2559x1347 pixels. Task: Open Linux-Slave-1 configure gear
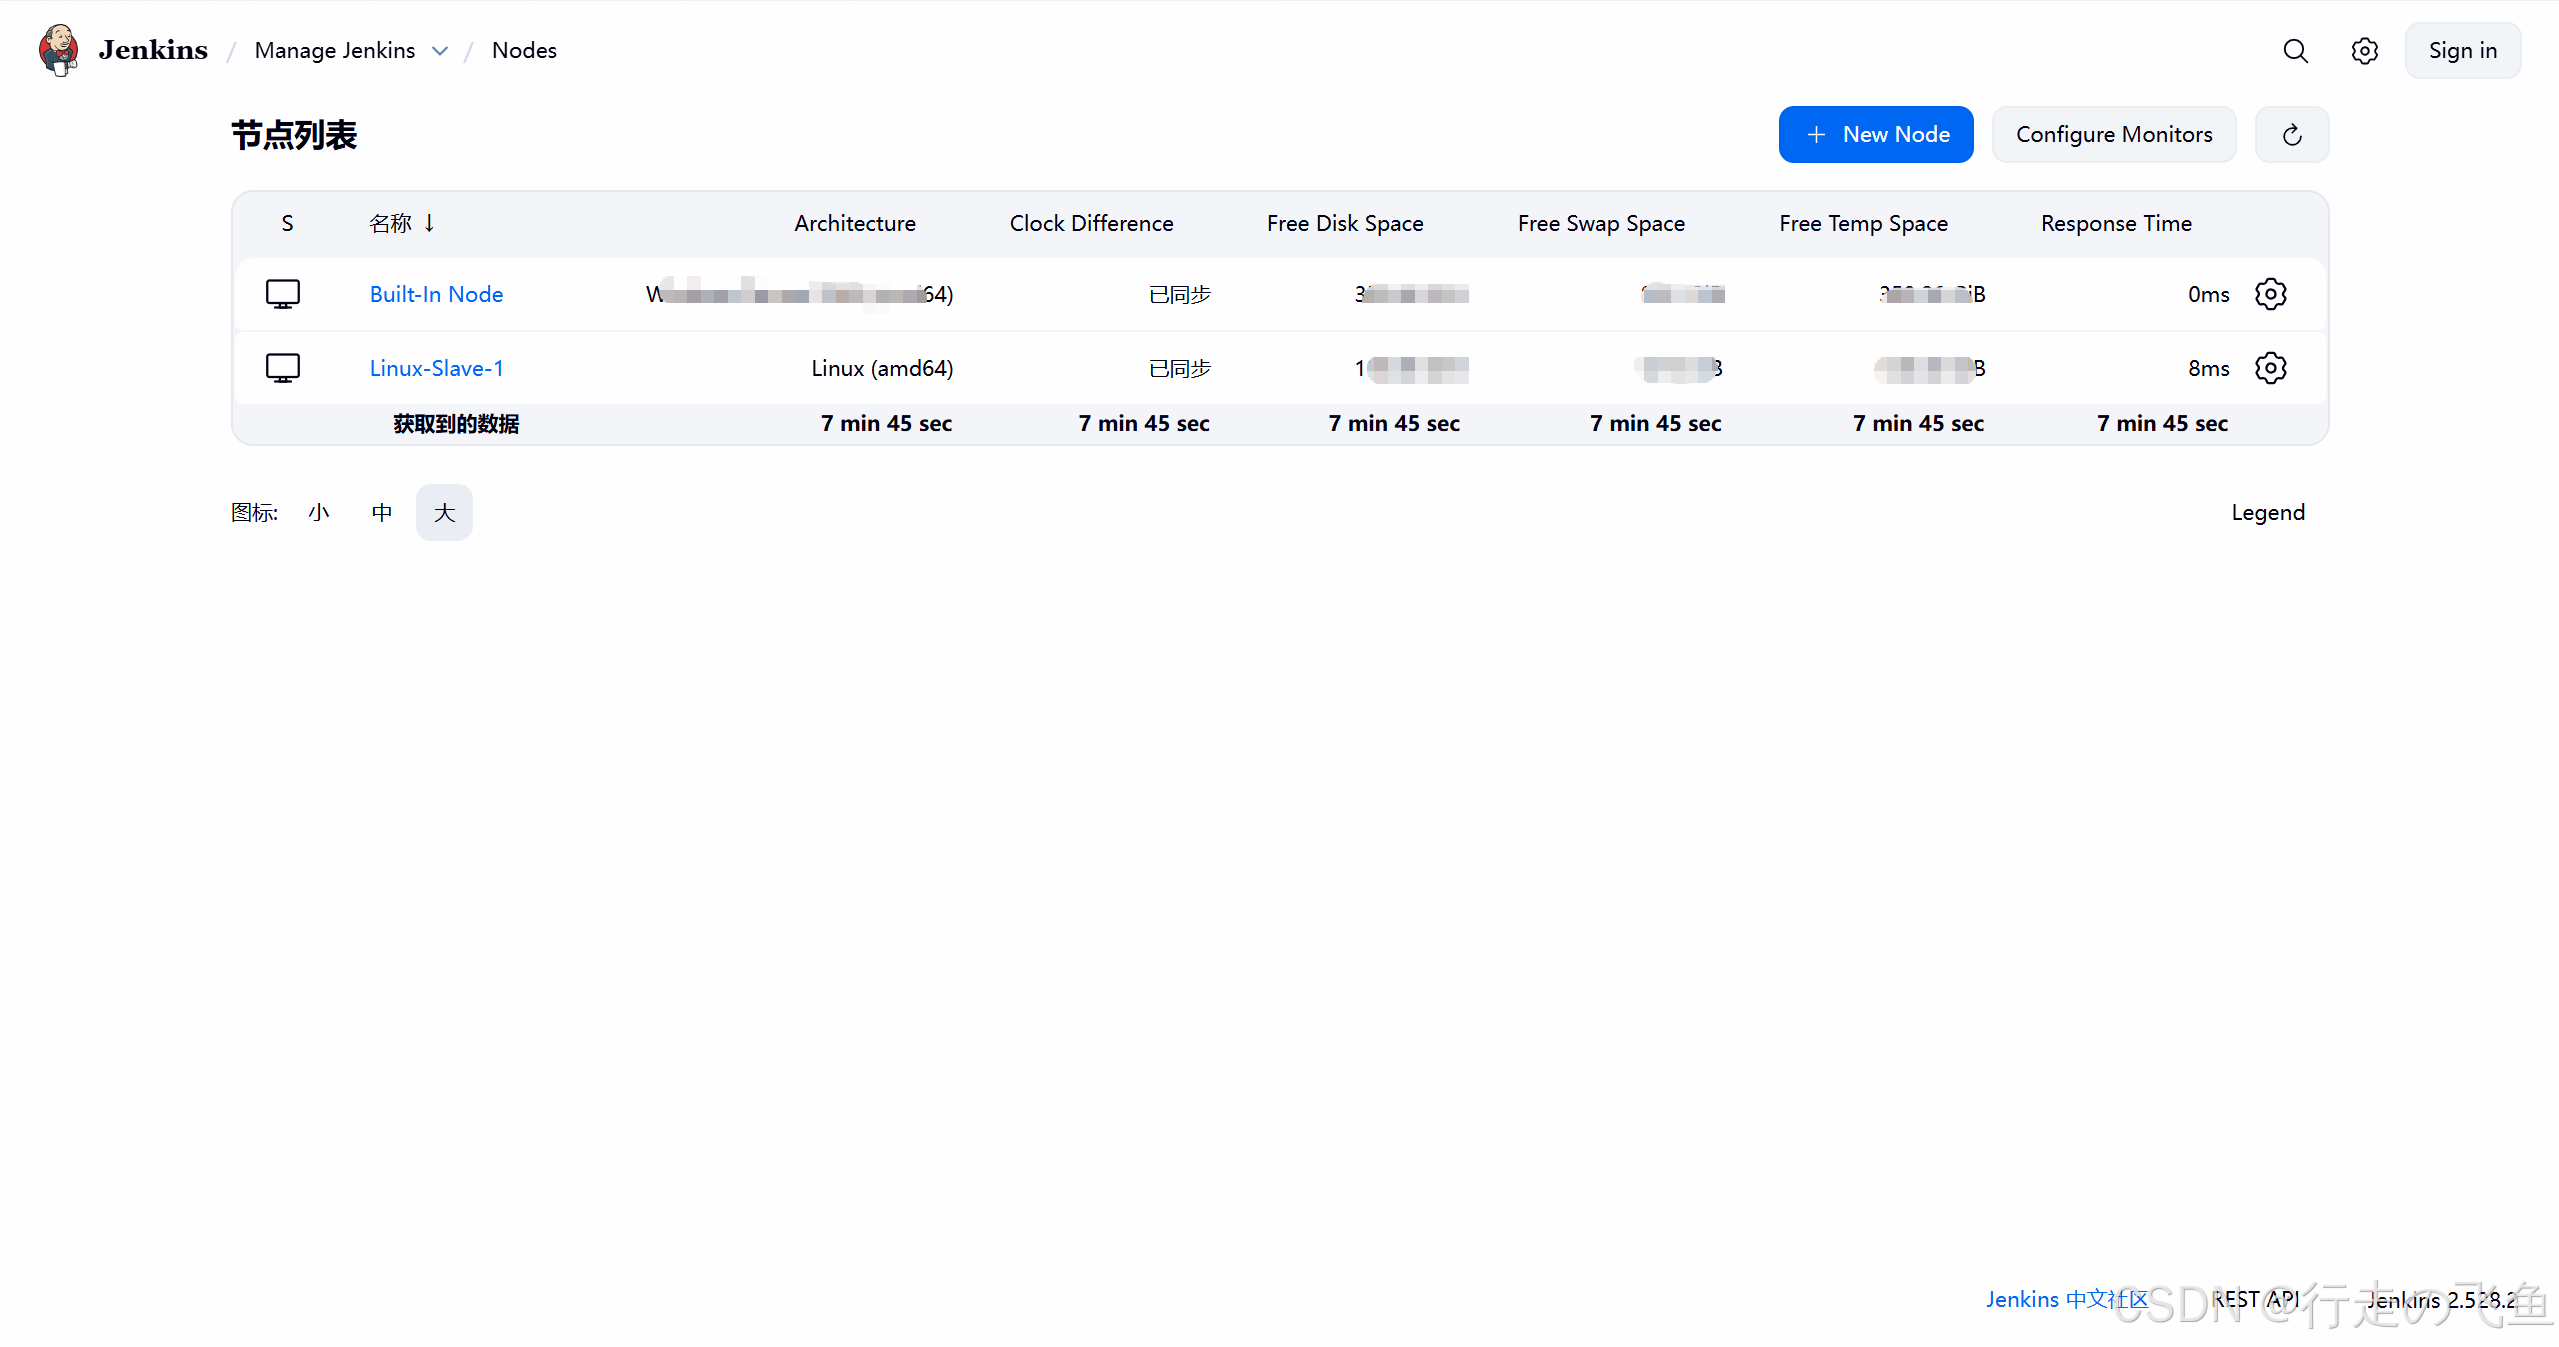2270,368
